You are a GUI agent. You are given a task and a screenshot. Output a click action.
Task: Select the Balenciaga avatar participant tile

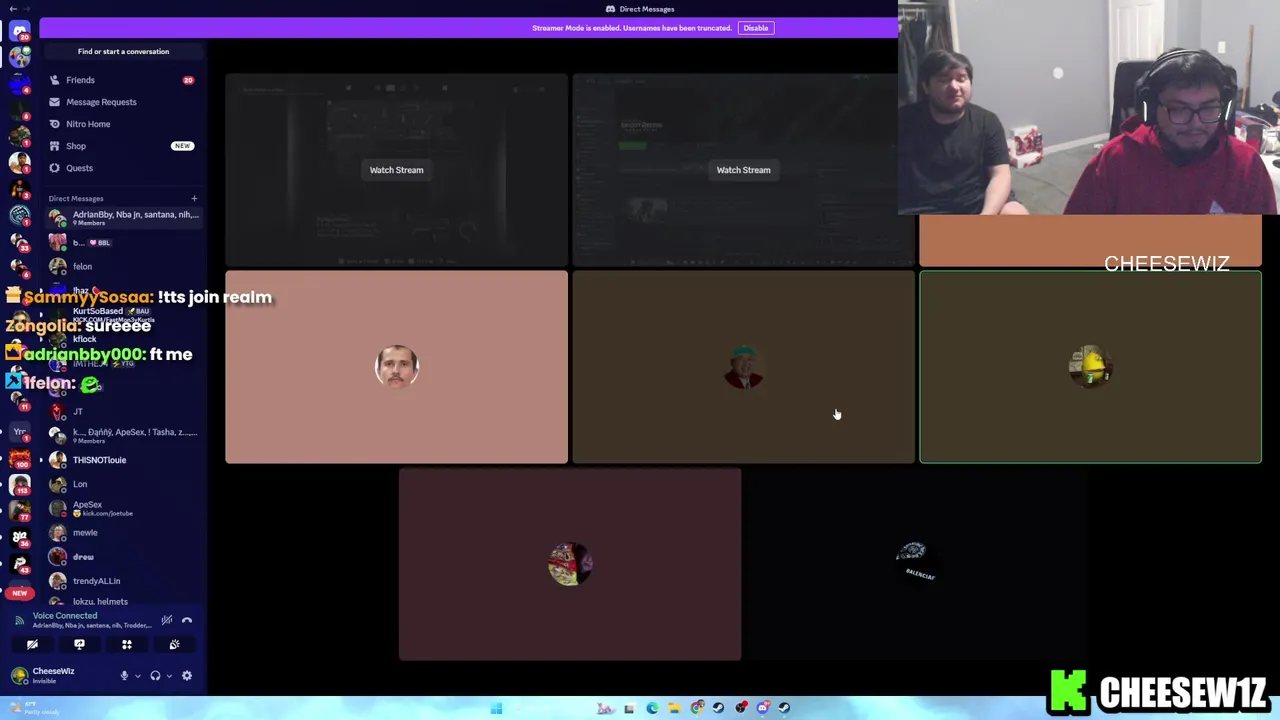(x=916, y=564)
